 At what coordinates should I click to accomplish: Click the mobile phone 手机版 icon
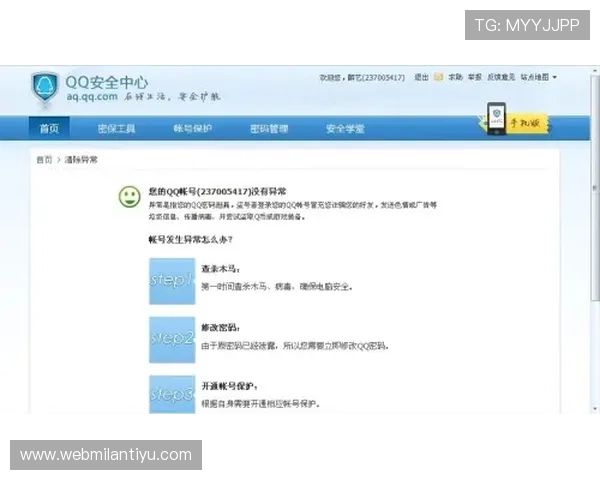[496, 119]
